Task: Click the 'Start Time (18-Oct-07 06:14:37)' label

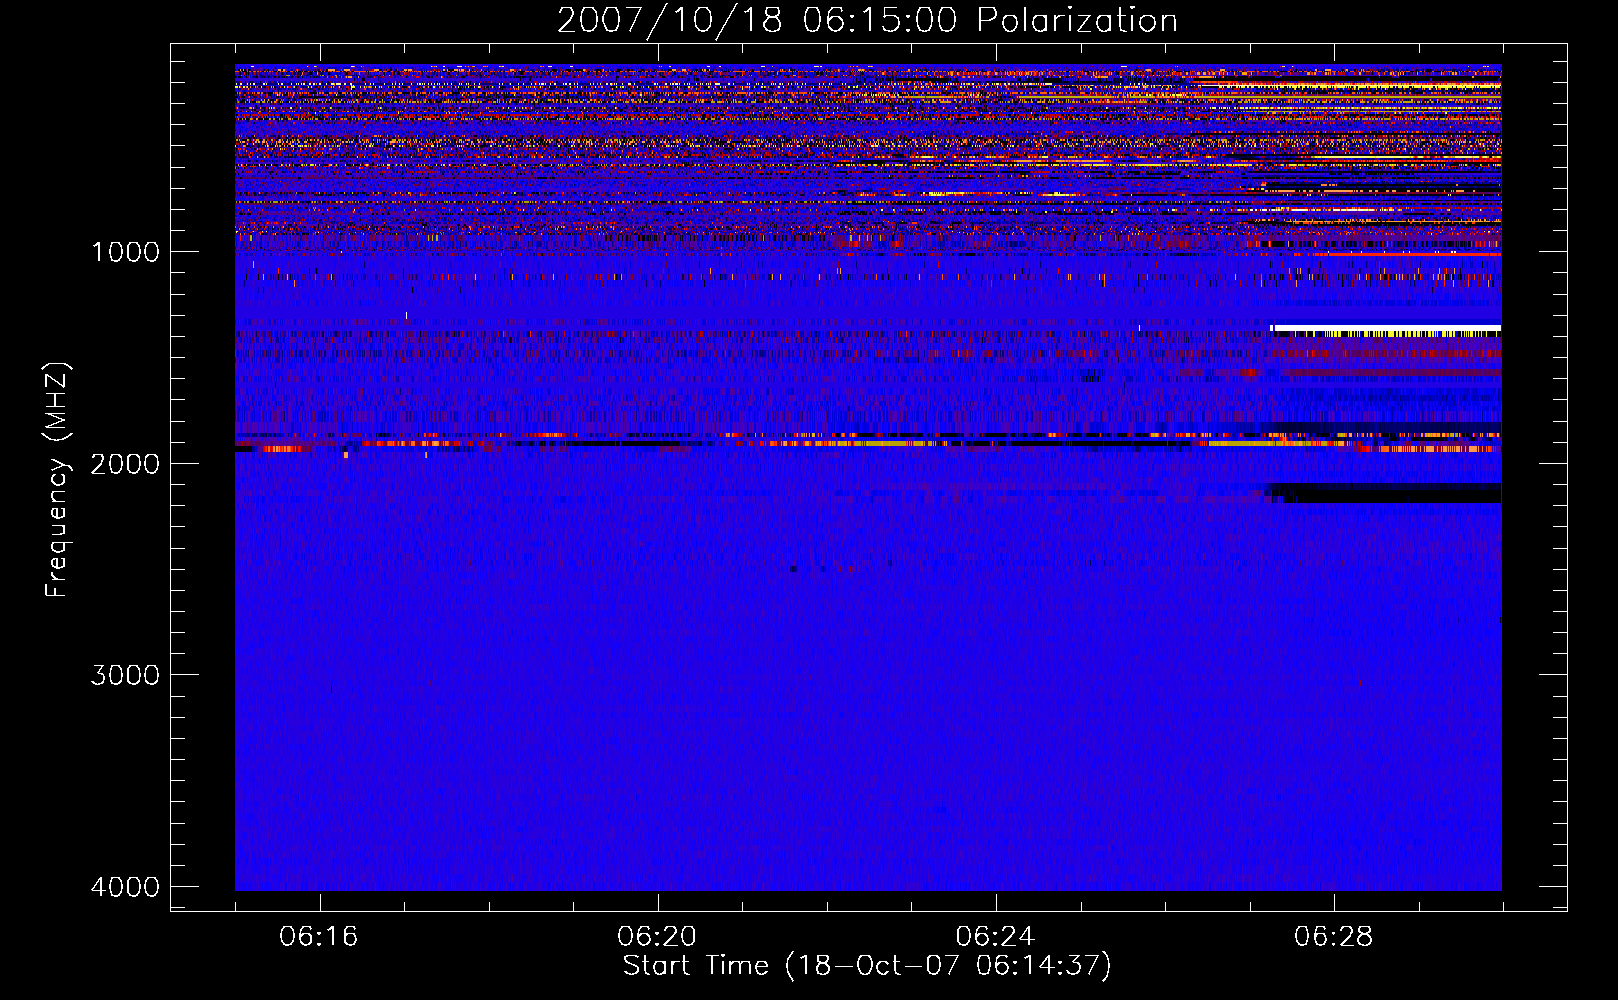Action: click(x=867, y=966)
